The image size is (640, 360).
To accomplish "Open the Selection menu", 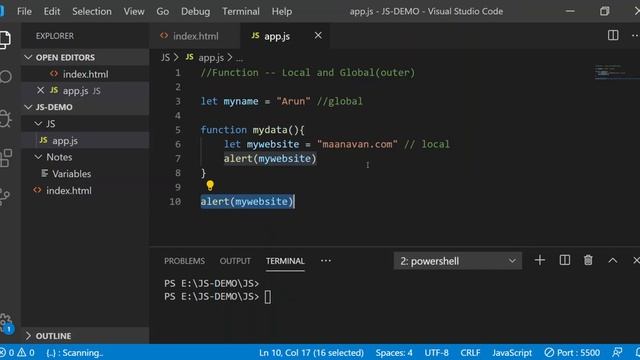I will 92,11.
